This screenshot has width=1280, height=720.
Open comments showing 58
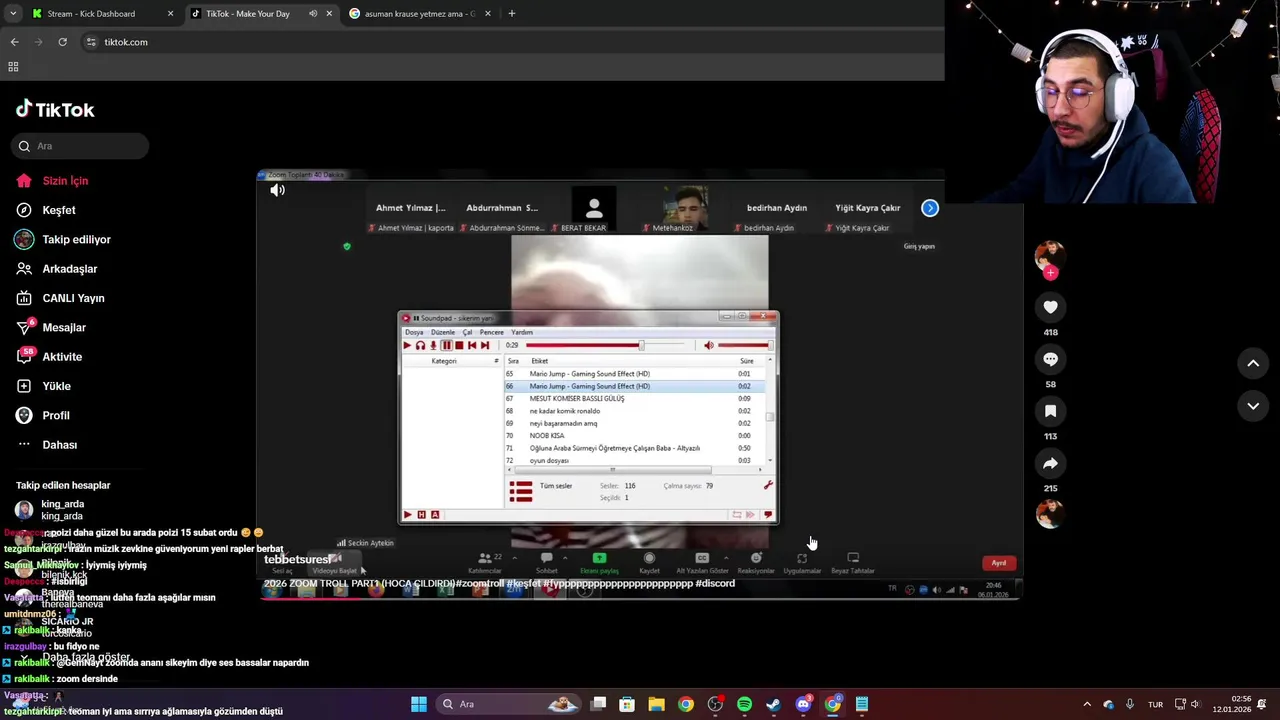coord(1050,359)
